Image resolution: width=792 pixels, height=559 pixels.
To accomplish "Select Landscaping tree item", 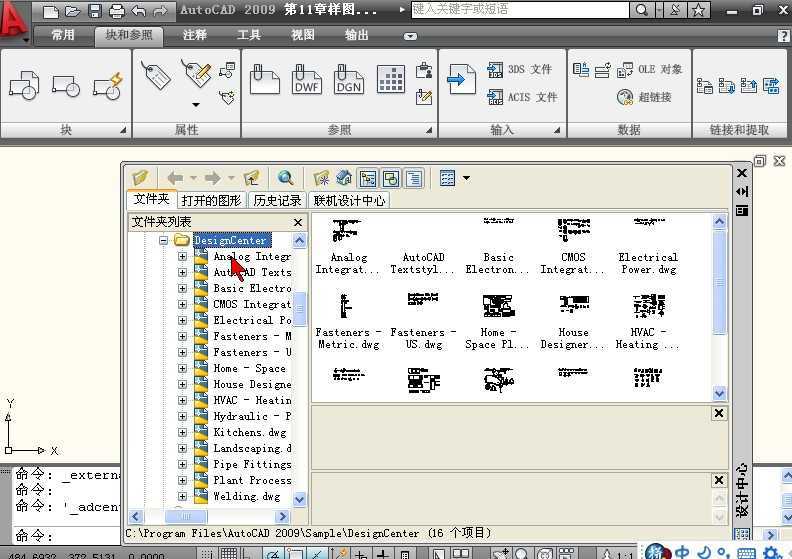I will coord(252,448).
